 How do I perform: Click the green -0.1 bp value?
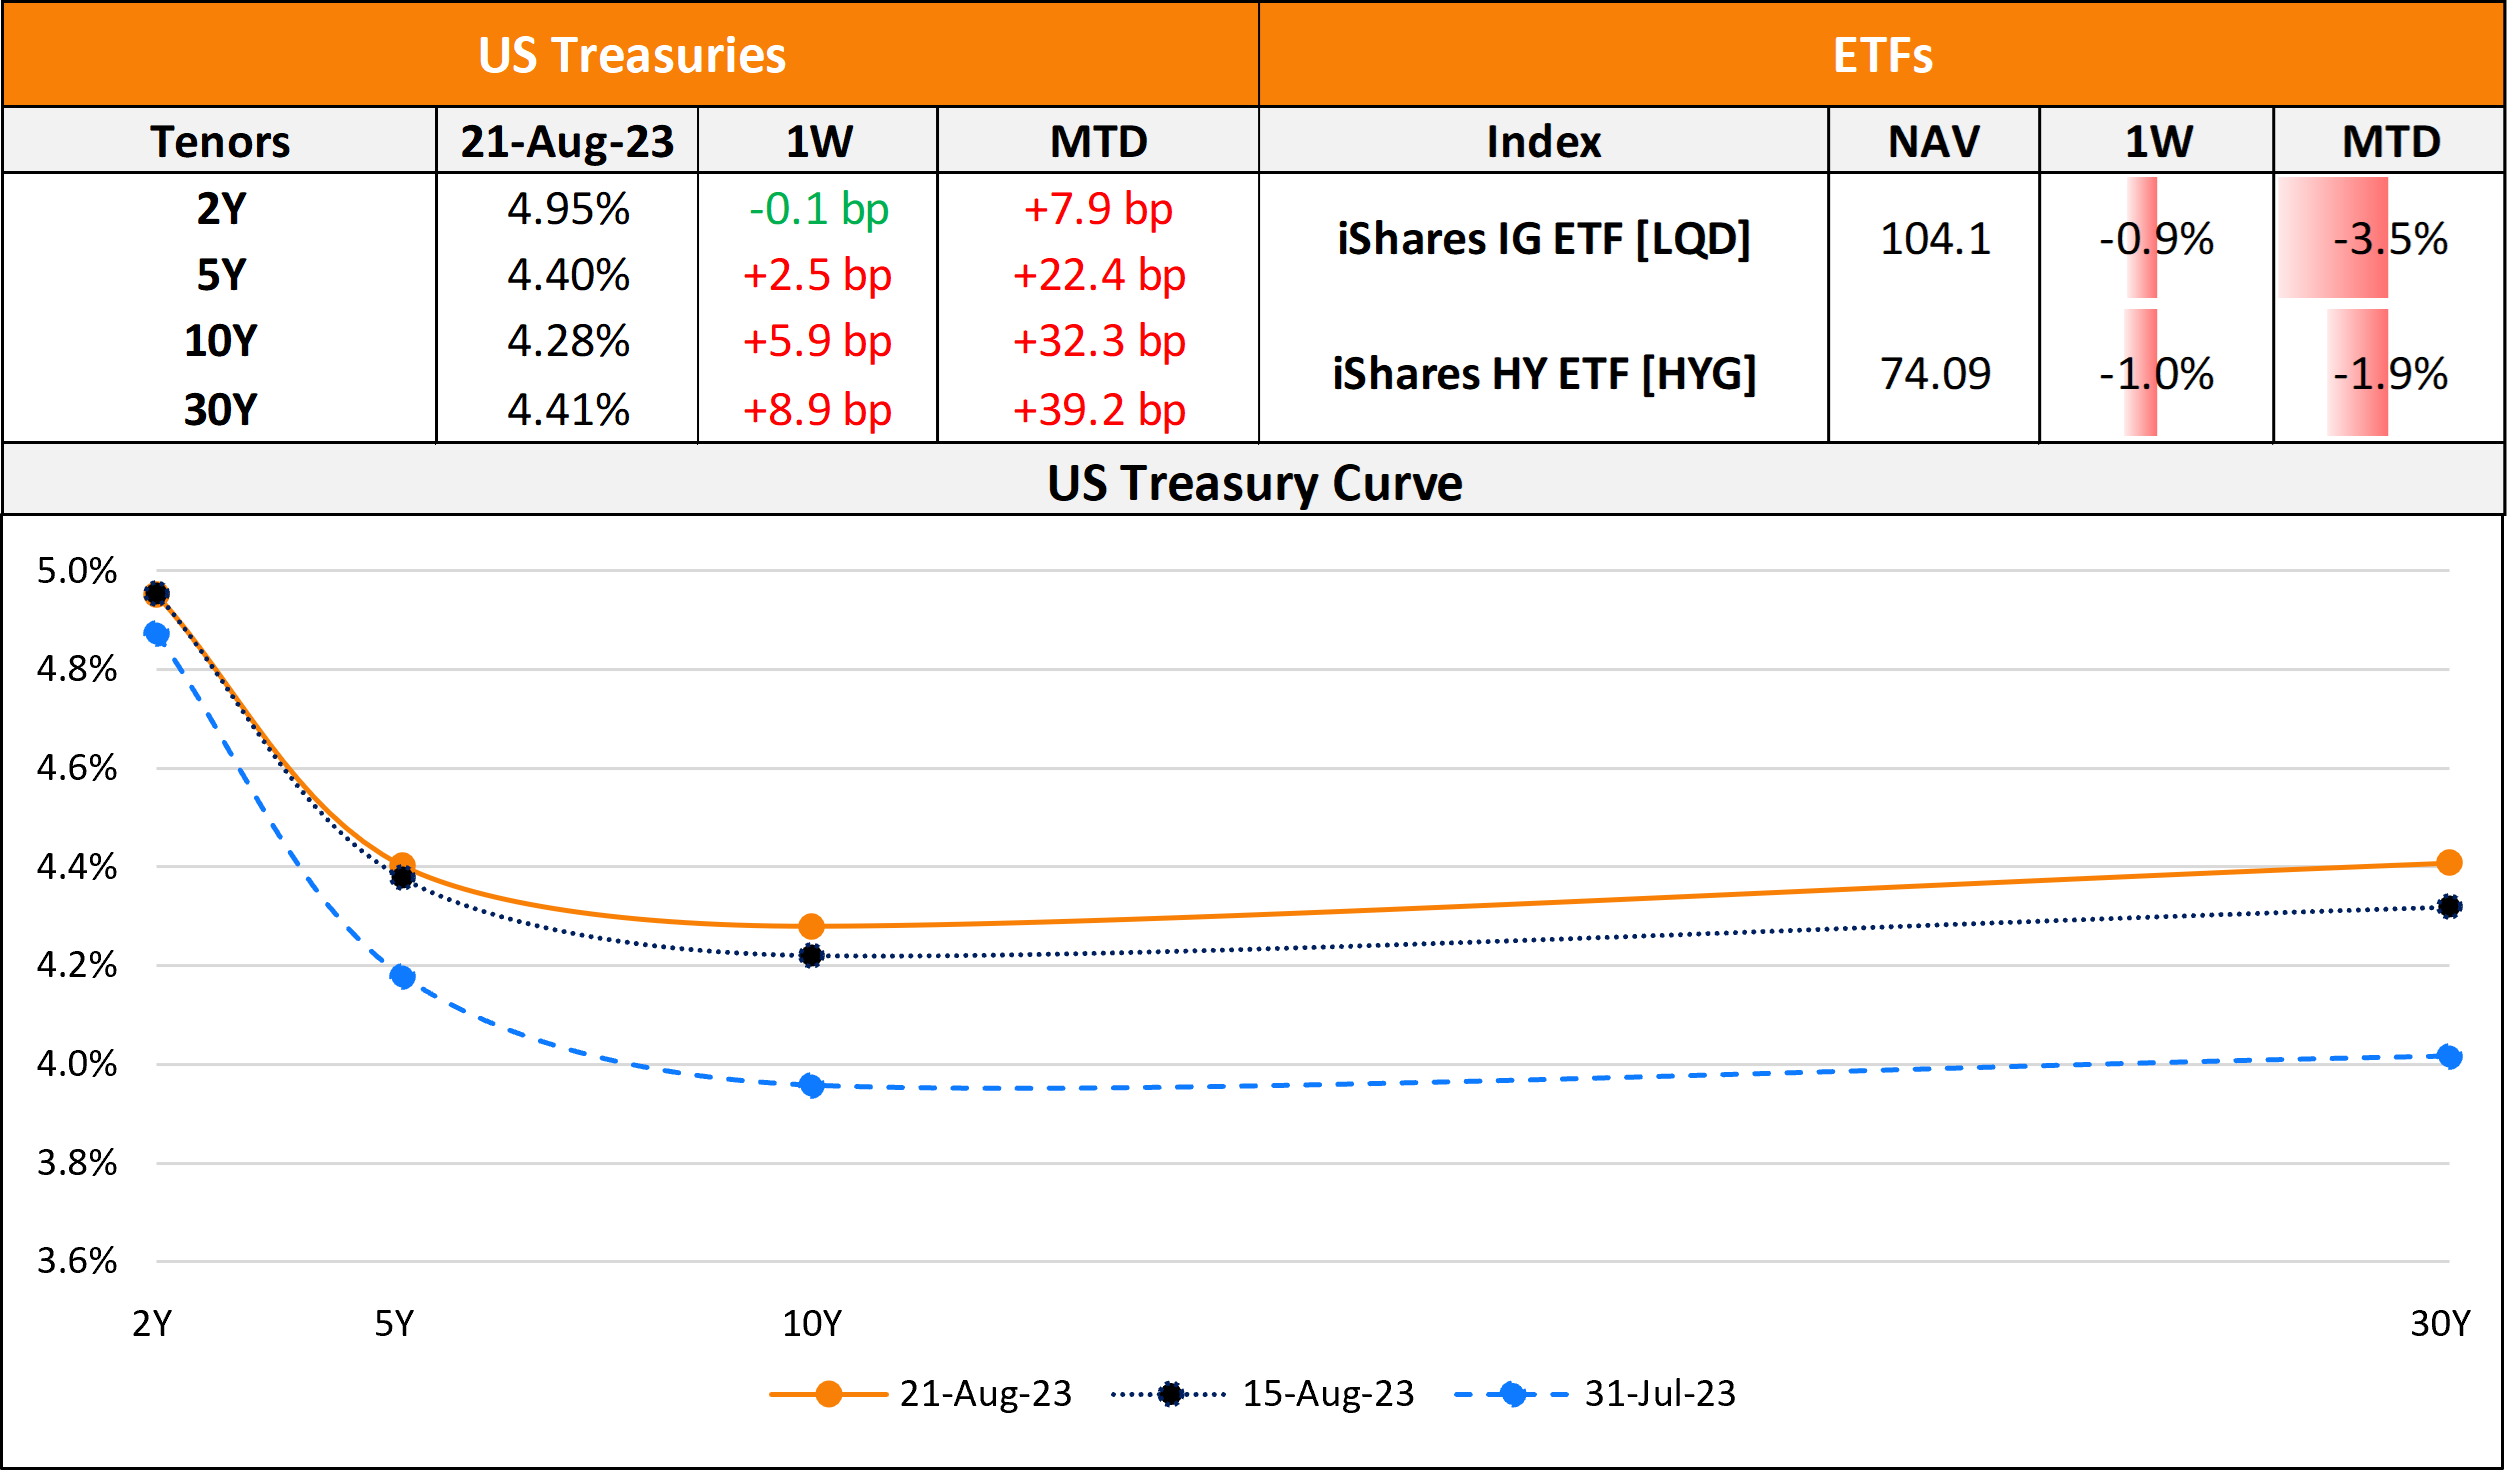click(x=818, y=209)
